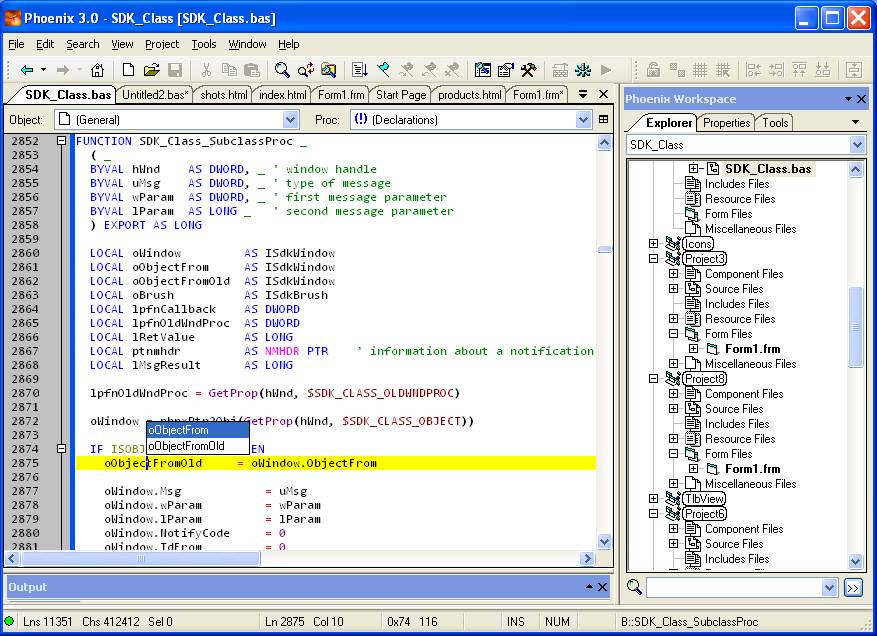Click the snap-to-grid icon with arrow
877x636 pixels.
pyautogui.click(x=723, y=70)
